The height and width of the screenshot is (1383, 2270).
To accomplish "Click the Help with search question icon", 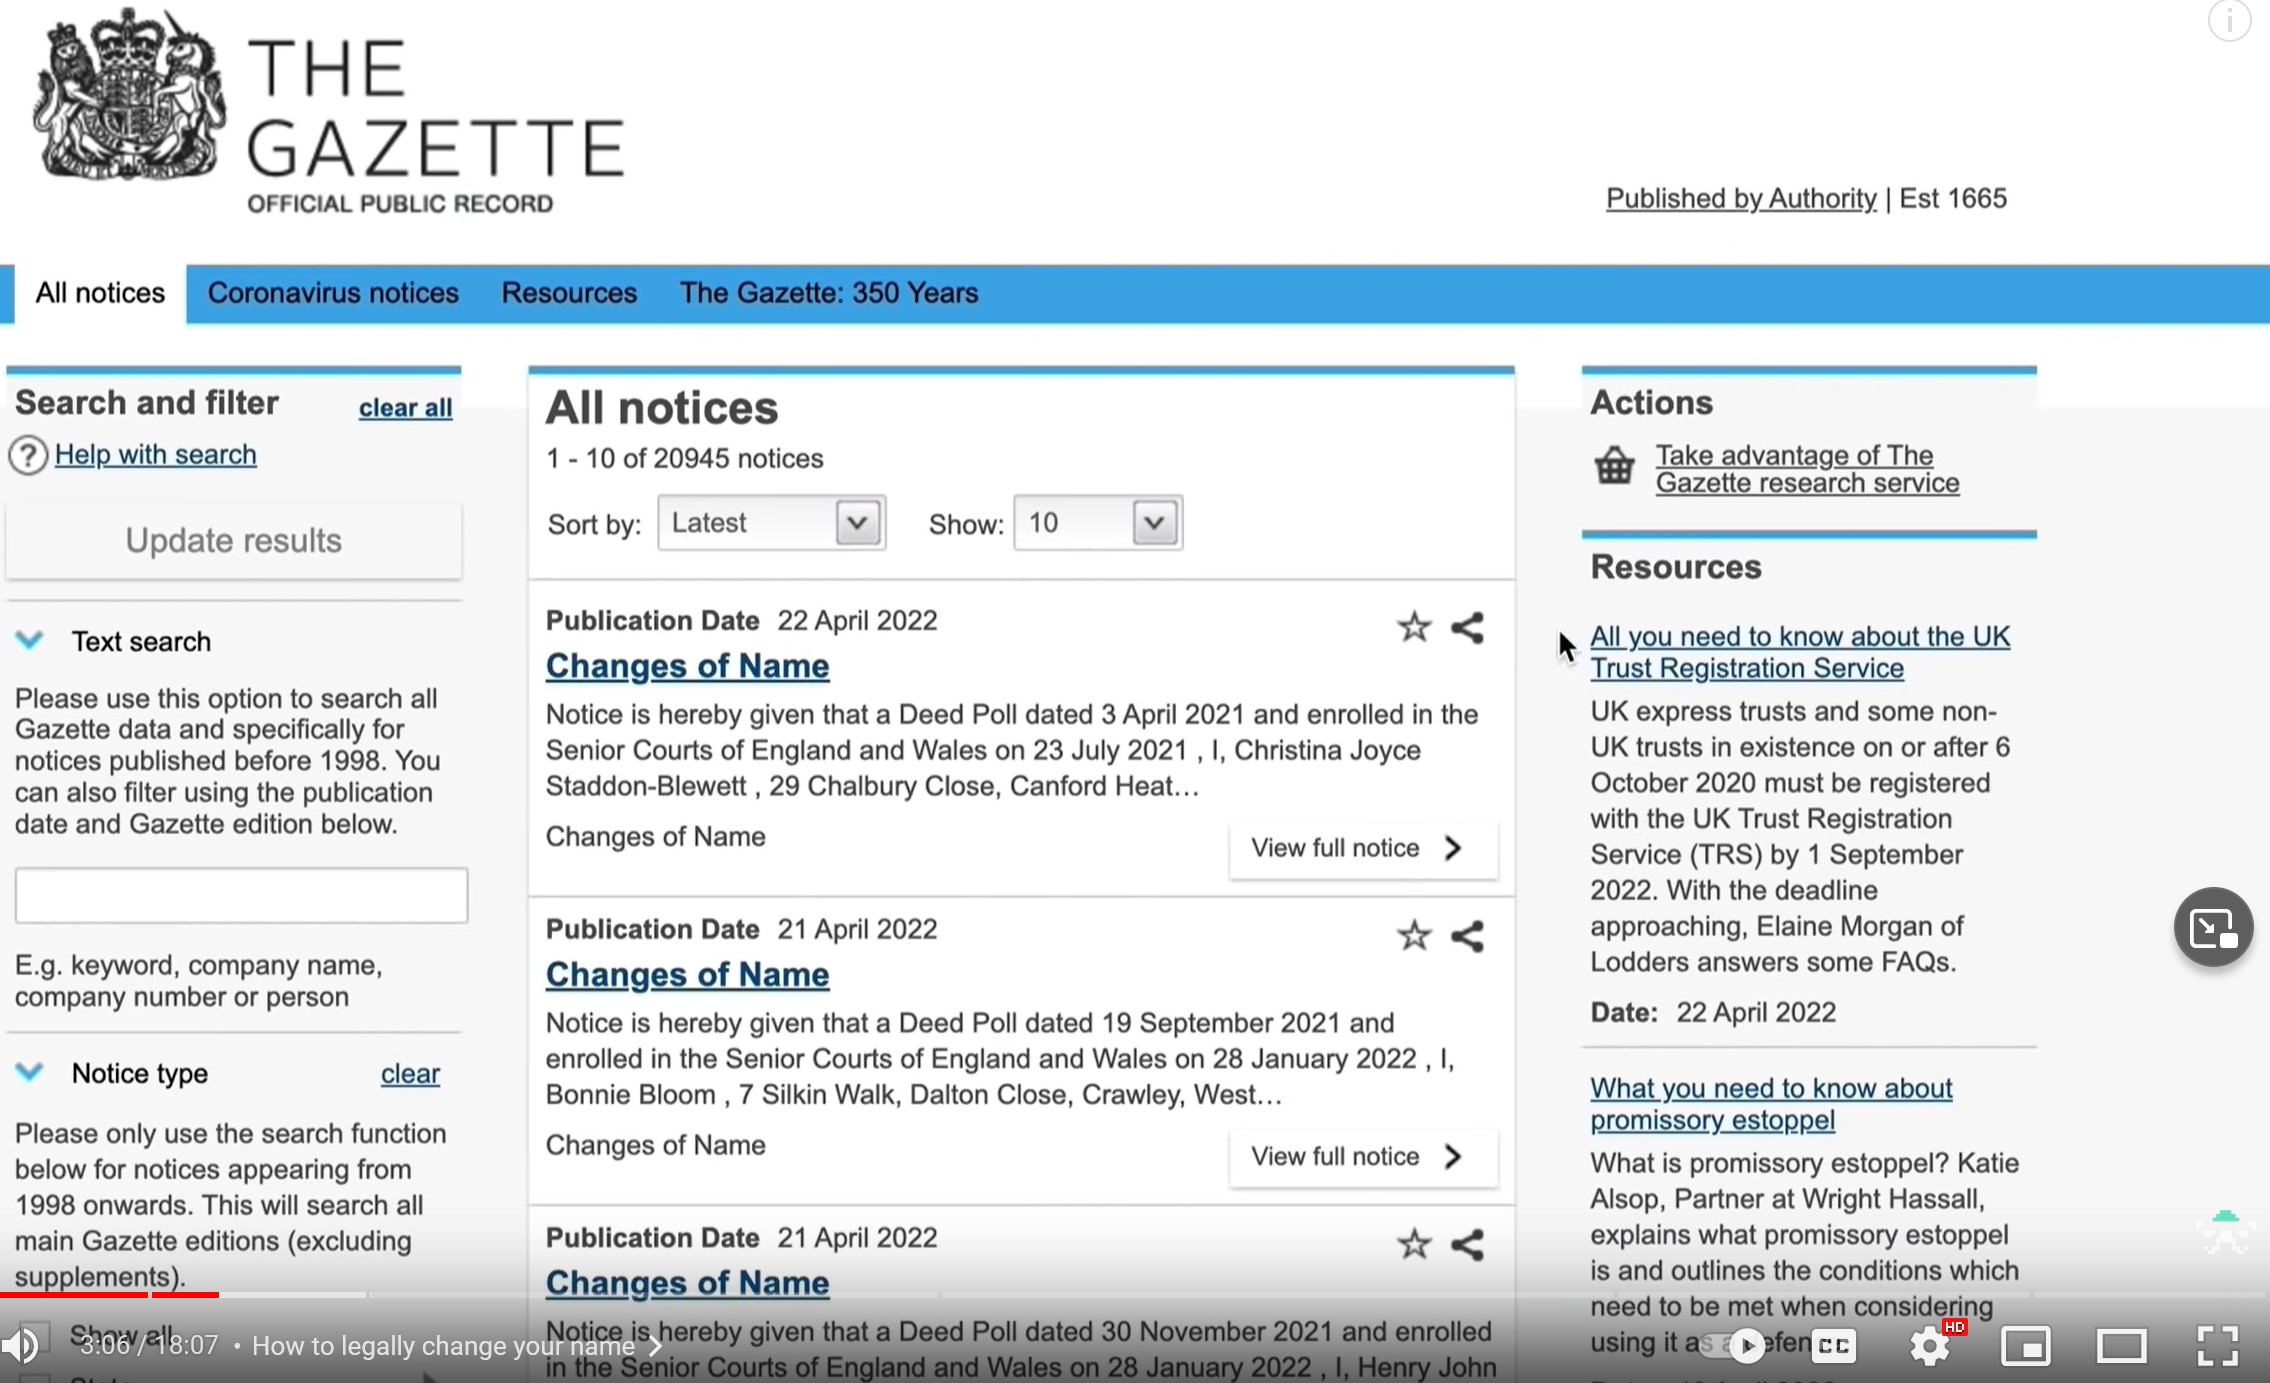I will [x=28, y=456].
